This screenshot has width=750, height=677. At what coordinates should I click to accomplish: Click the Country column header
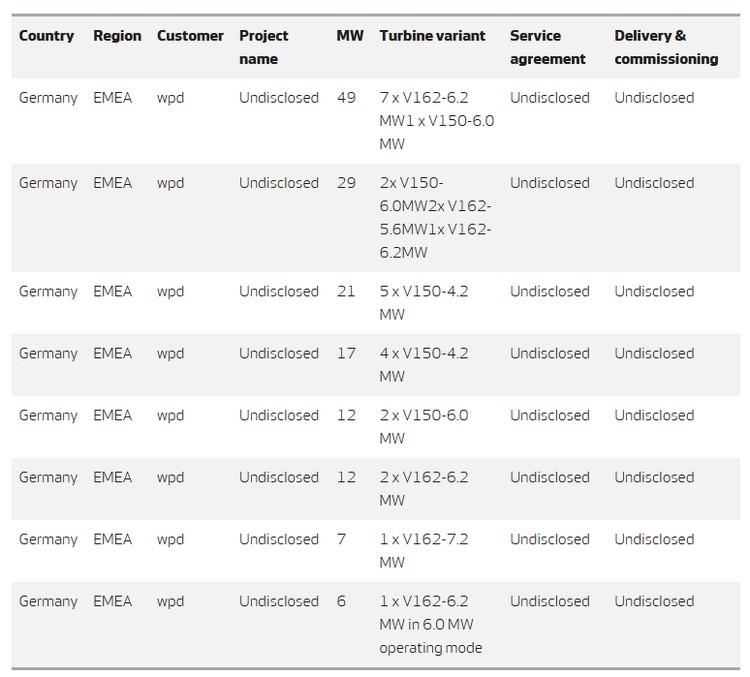click(x=46, y=36)
